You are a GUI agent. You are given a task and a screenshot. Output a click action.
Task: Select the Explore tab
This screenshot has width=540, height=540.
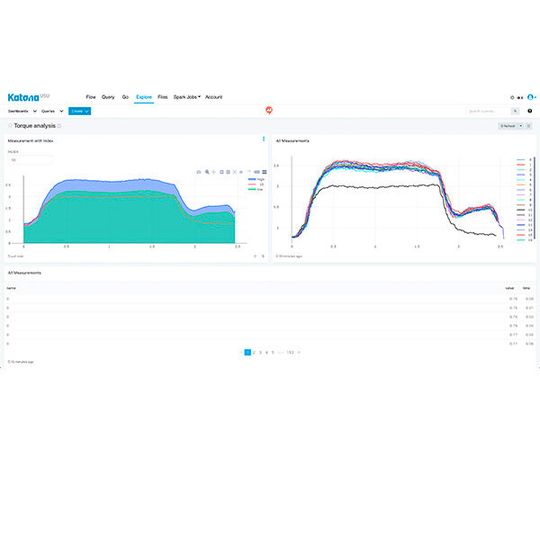pyautogui.click(x=144, y=97)
